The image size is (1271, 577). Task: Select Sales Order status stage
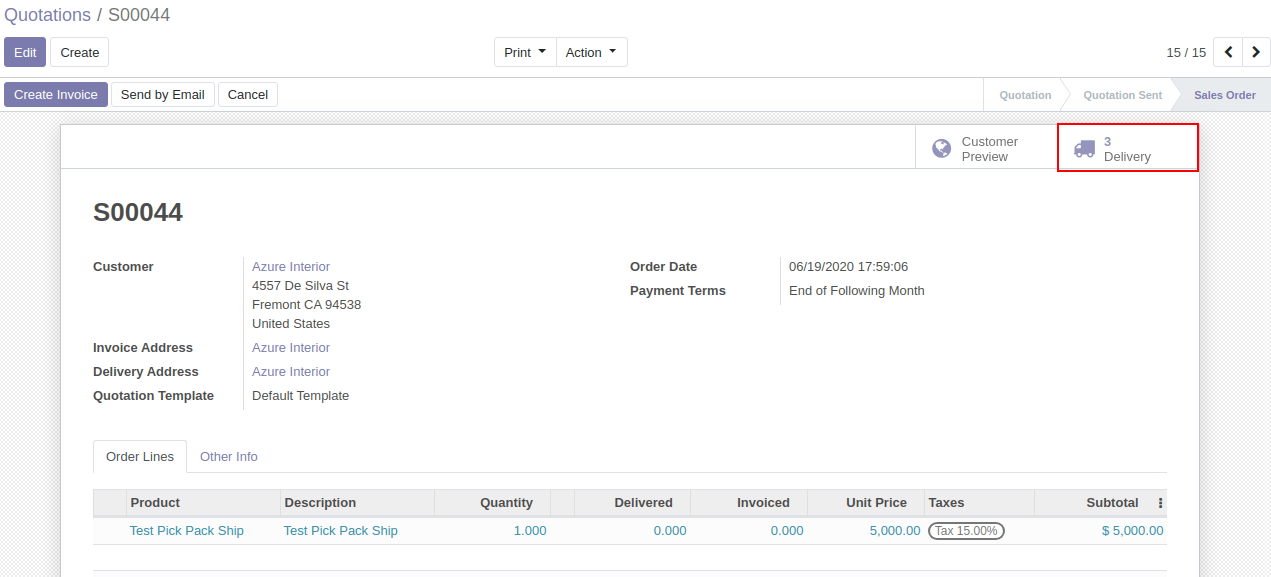1224,95
